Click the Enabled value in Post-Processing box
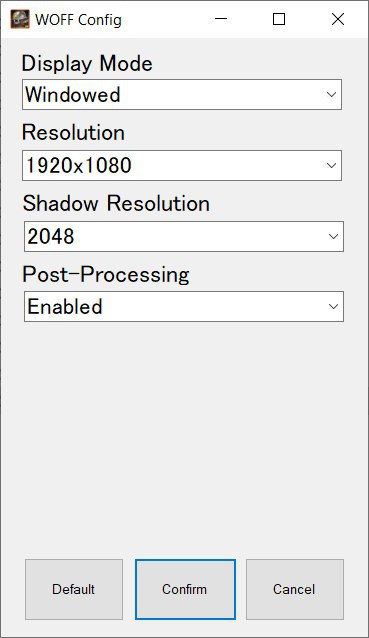Viewport: 369px width, 638px height. point(65,306)
